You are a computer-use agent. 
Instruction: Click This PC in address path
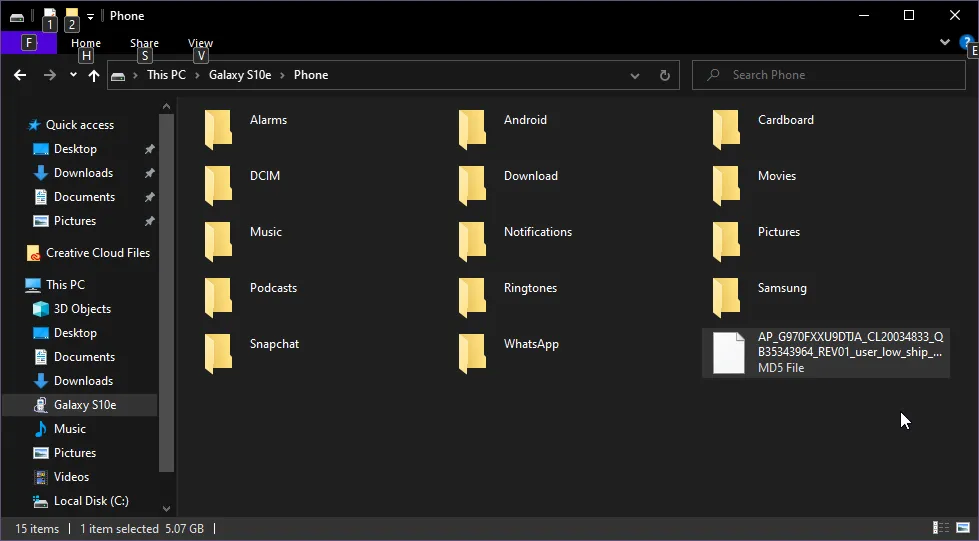[166, 75]
